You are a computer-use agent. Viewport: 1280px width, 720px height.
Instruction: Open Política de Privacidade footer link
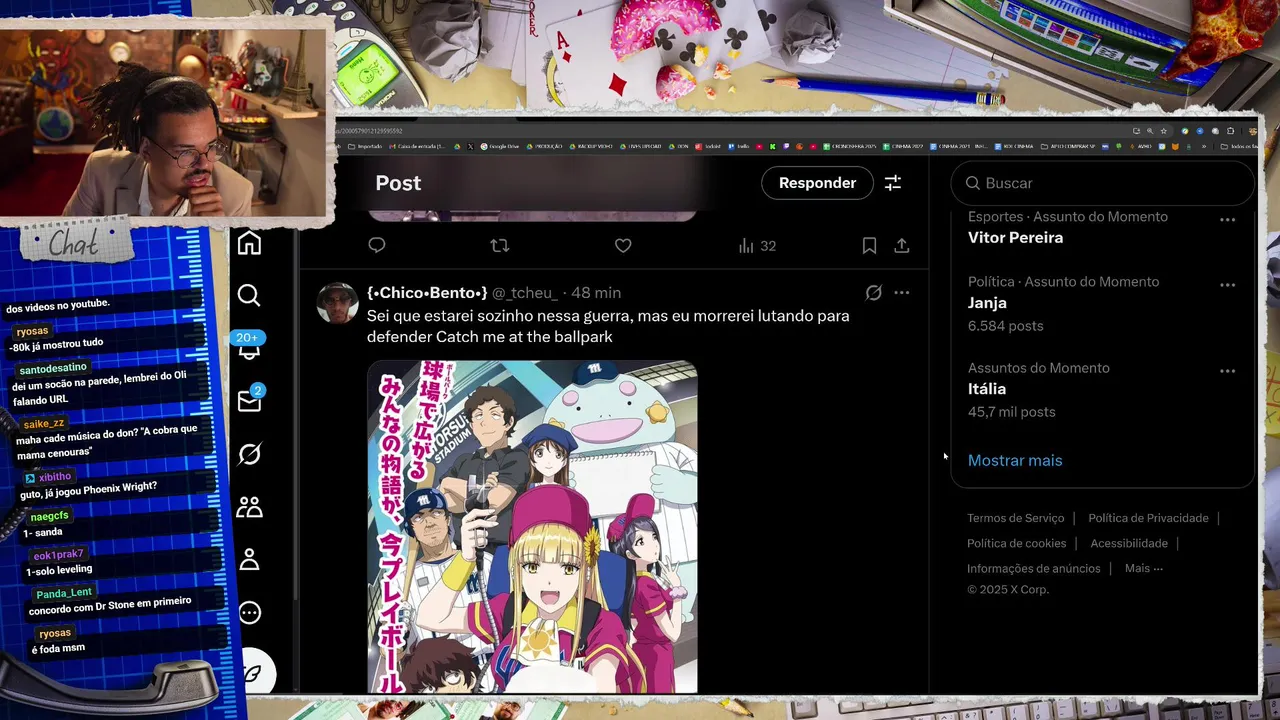1148,518
